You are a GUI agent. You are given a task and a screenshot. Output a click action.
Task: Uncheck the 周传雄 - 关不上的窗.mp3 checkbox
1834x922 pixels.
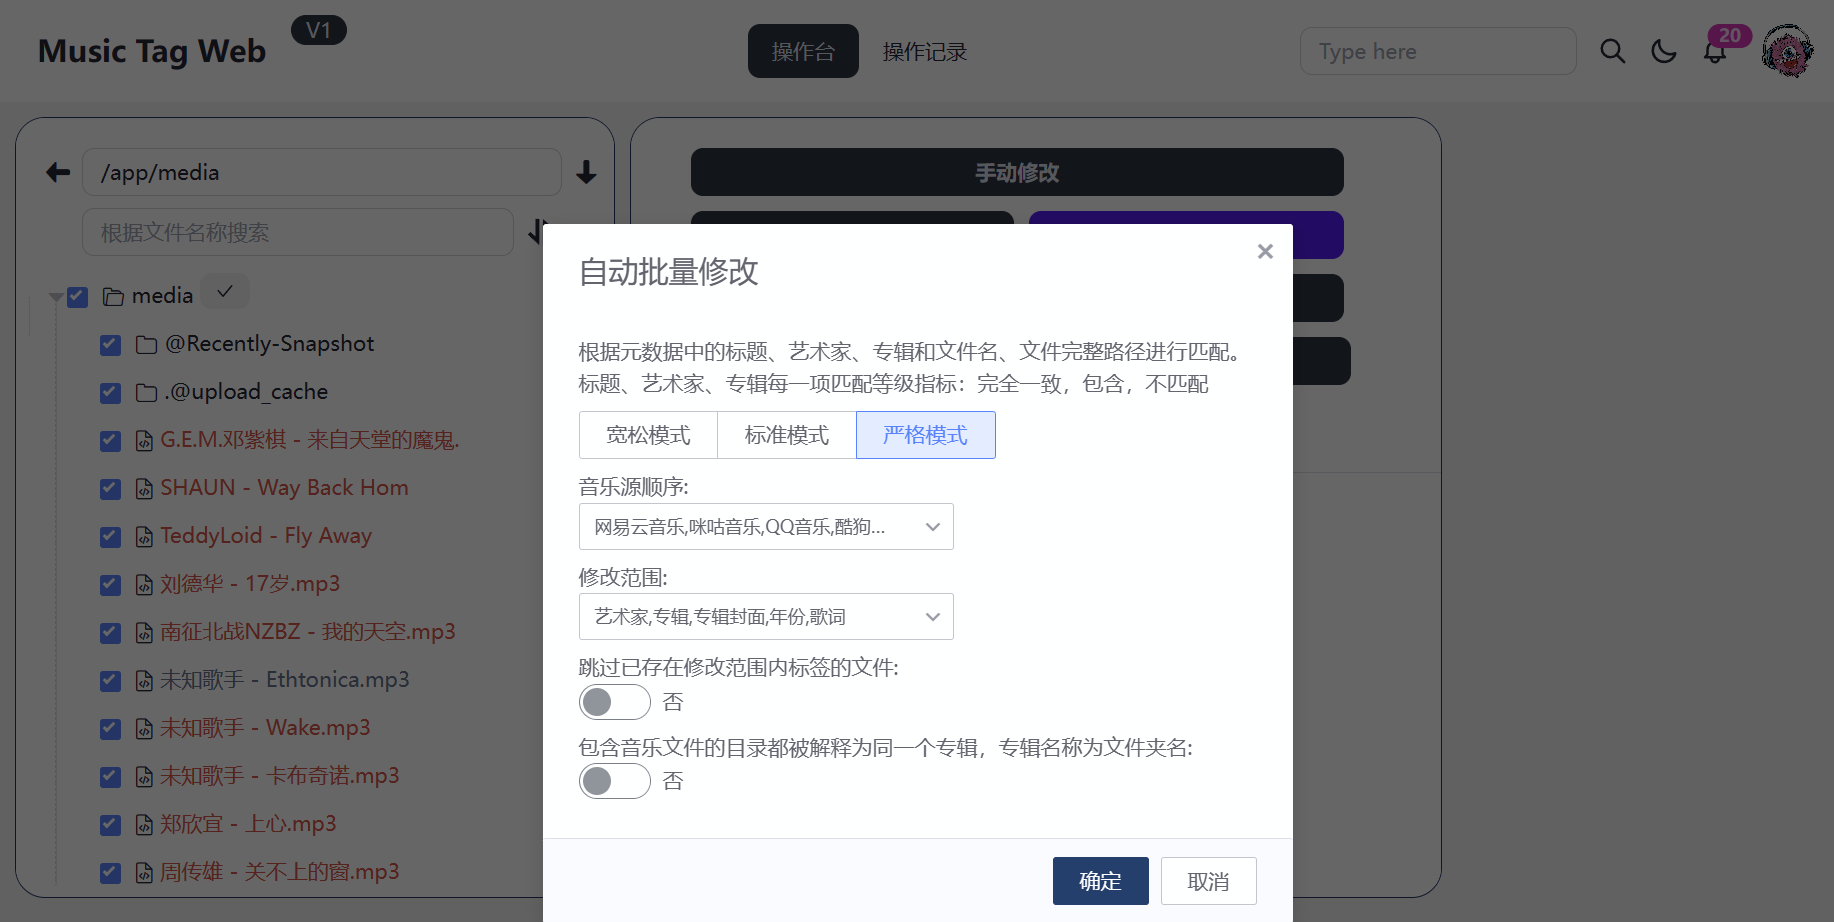pos(111,872)
